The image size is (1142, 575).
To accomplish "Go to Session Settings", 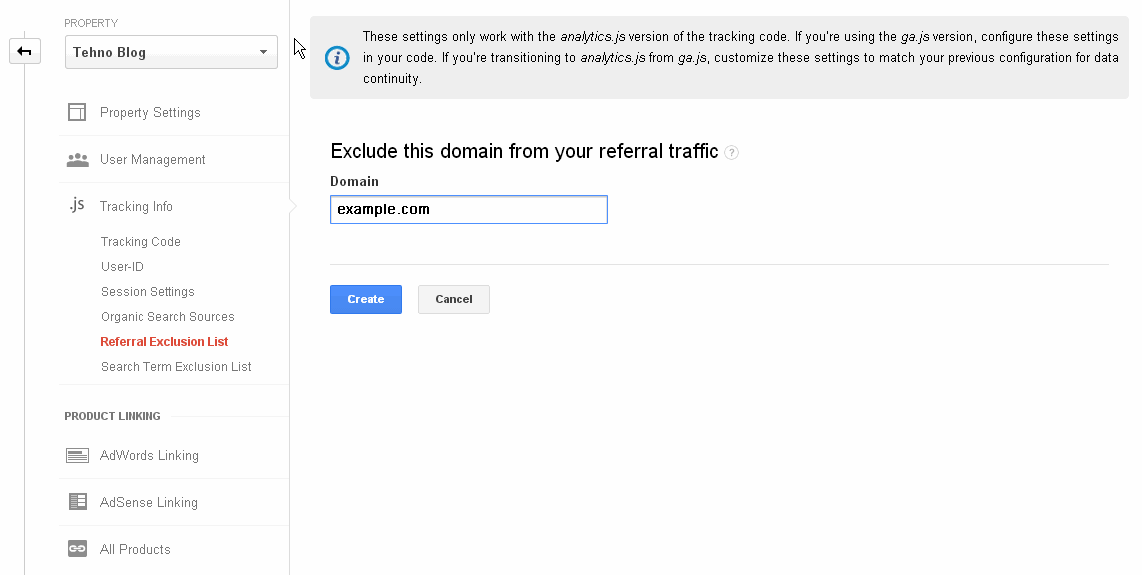I will (148, 292).
